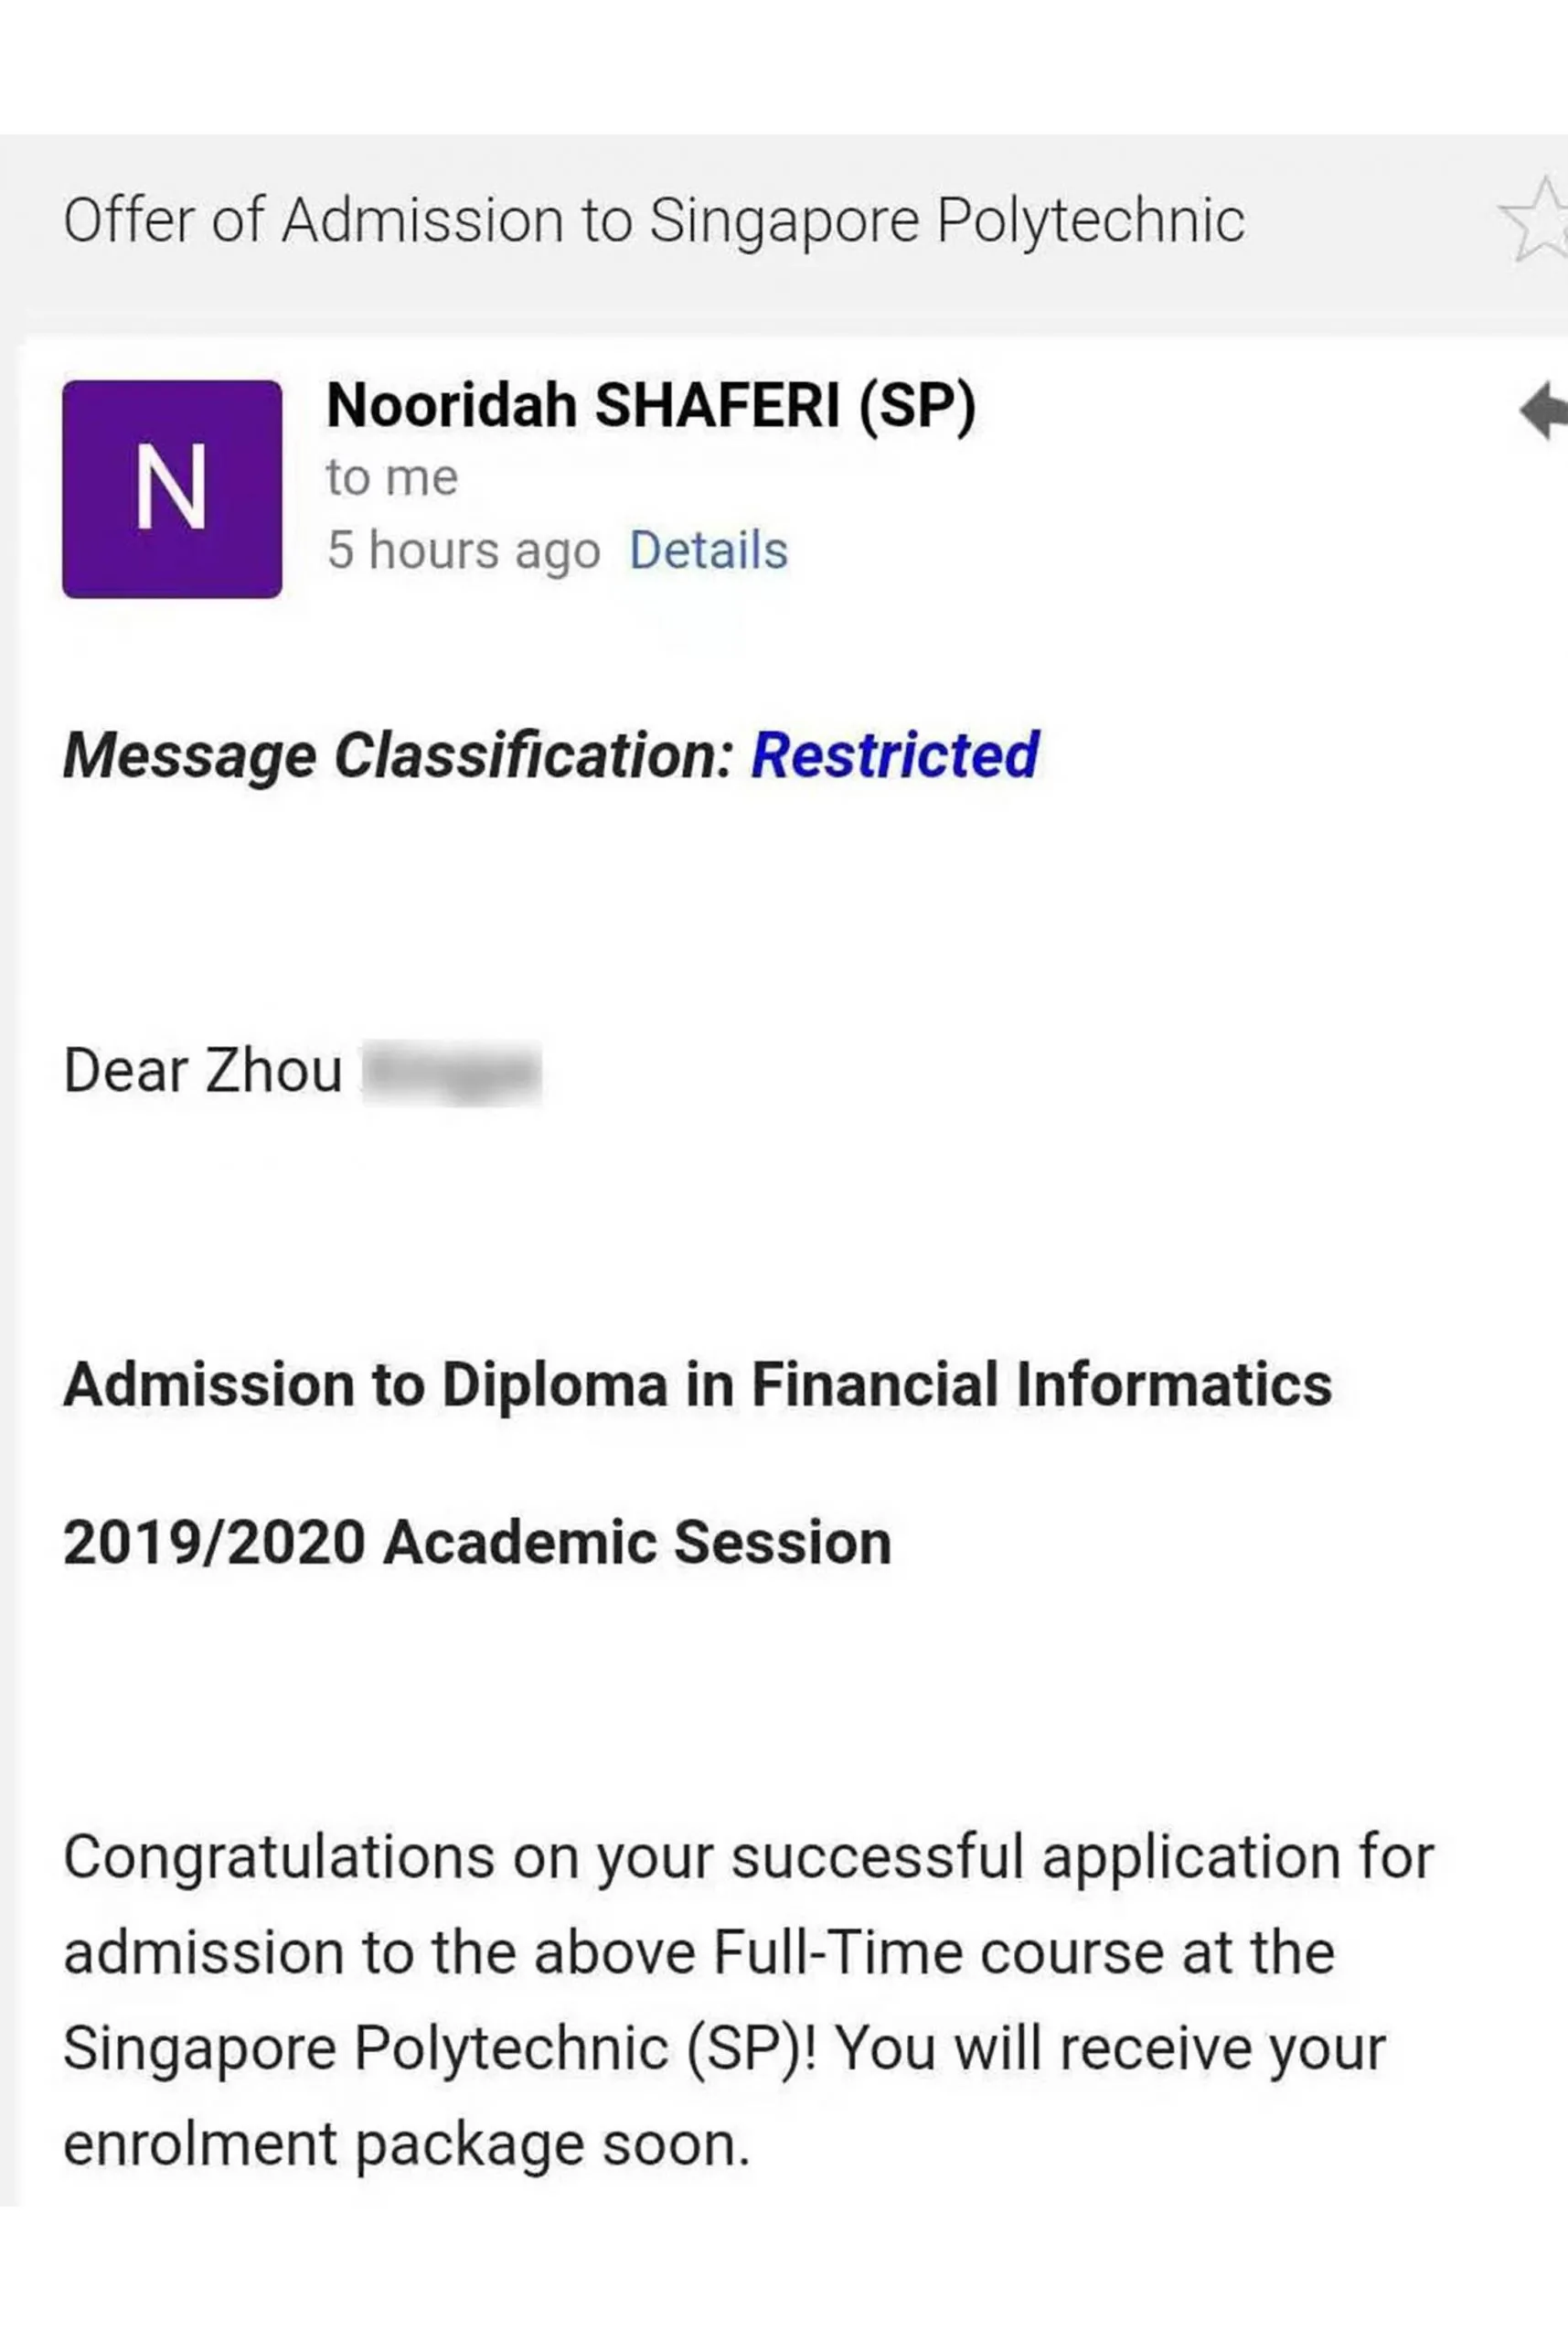The height and width of the screenshot is (2341, 1568).
Task: Click the "Singapore Polytechnic (SP)!" body text
Action: click(440, 2048)
